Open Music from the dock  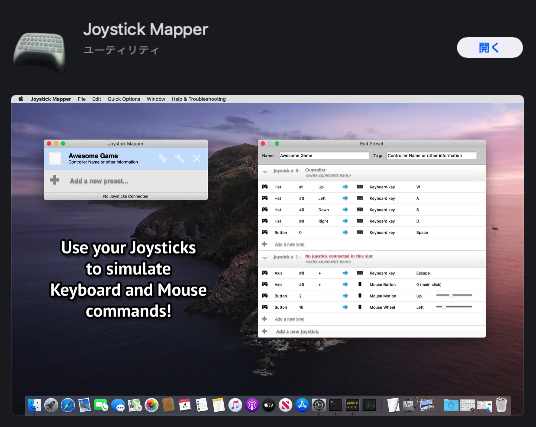[x=235, y=405]
